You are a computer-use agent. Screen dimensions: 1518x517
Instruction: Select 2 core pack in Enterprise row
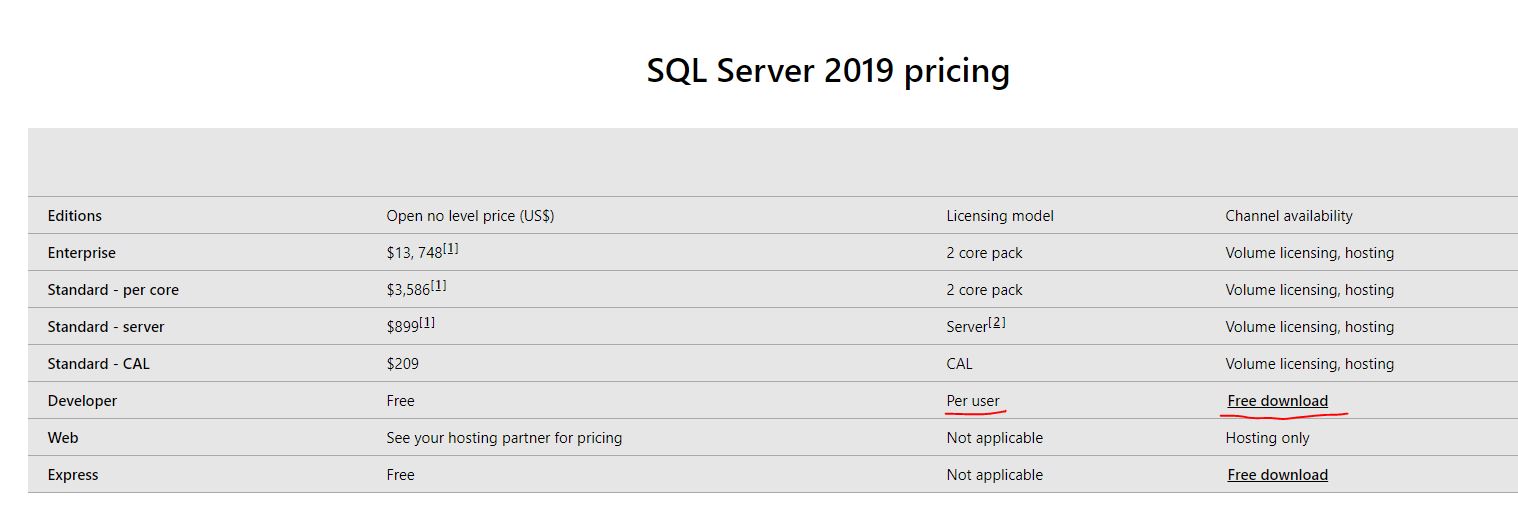(x=984, y=253)
